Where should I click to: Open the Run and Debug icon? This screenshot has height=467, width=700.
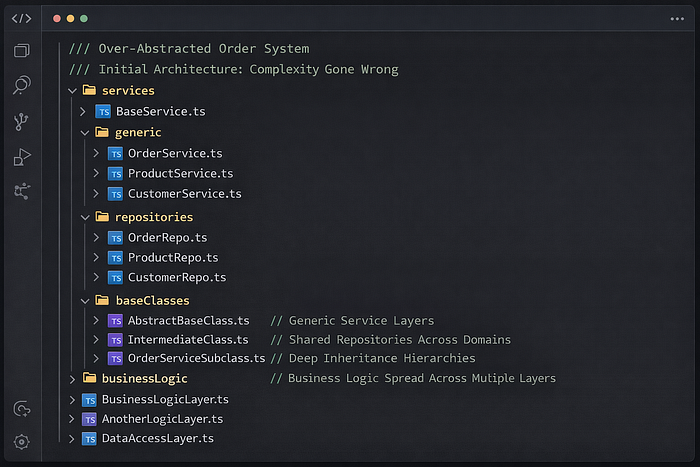22,157
